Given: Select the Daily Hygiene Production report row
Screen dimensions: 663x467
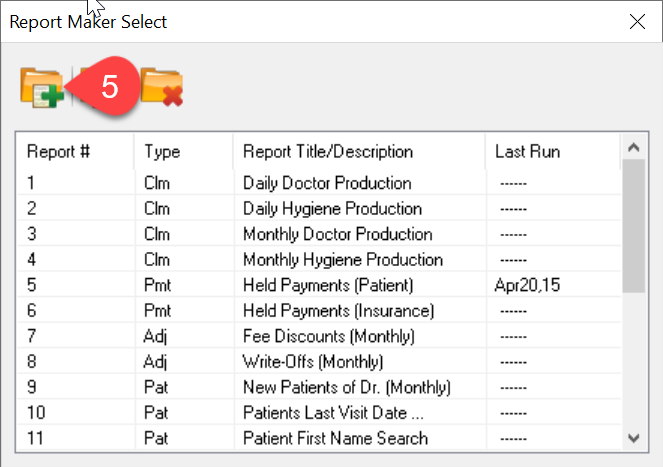Looking at the screenshot, I should click(x=319, y=209).
